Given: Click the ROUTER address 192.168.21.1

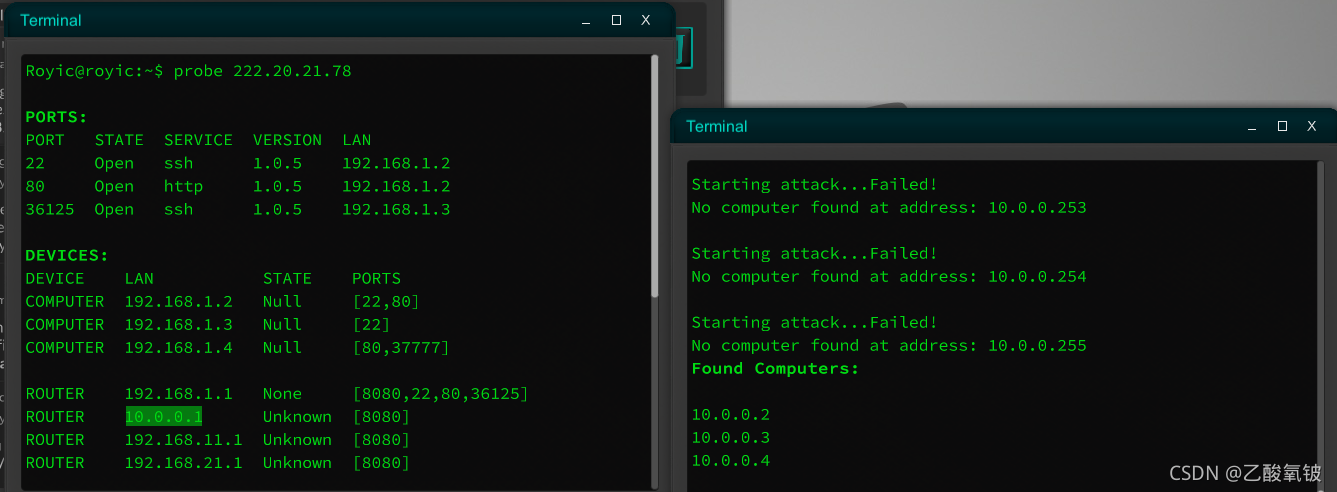Looking at the screenshot, I should click(x=183, y=462).
